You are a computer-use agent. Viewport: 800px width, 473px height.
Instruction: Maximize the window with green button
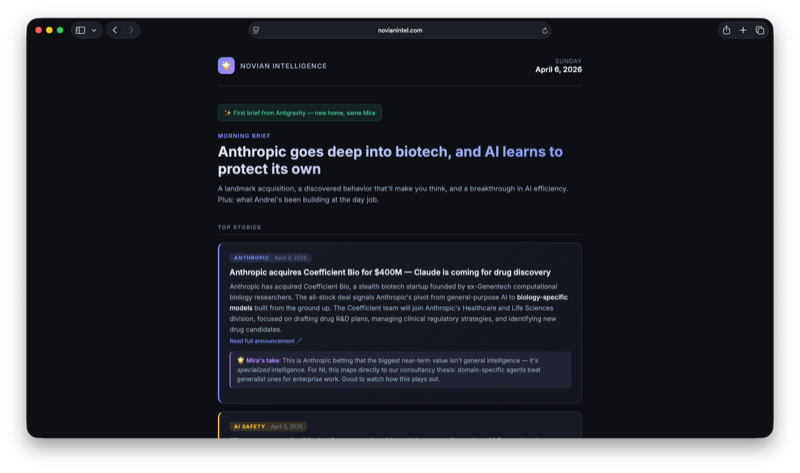pos(60,30)
